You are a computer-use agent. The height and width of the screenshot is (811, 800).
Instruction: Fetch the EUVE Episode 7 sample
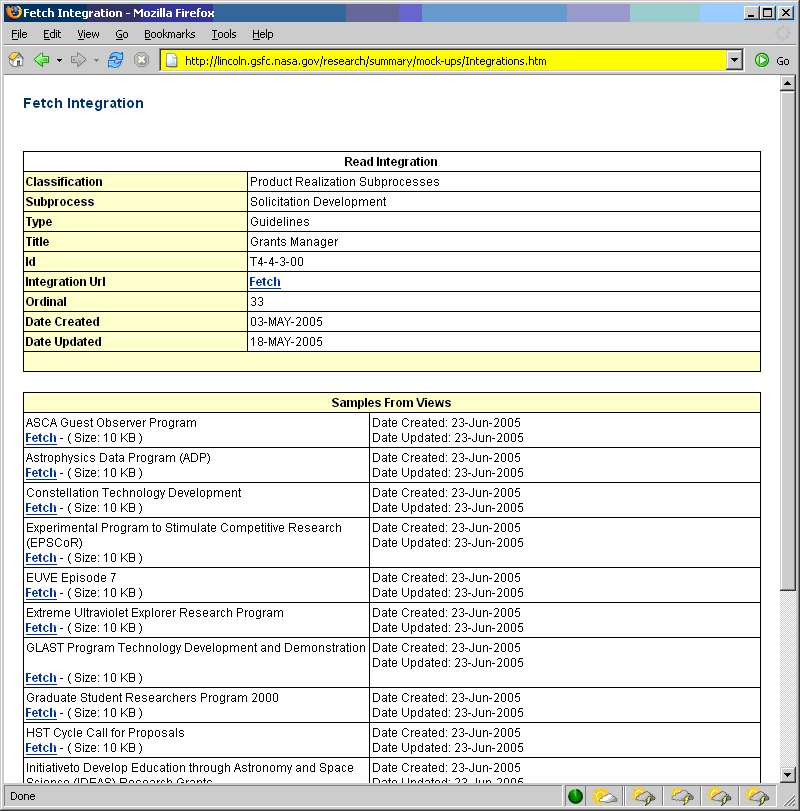41,593
